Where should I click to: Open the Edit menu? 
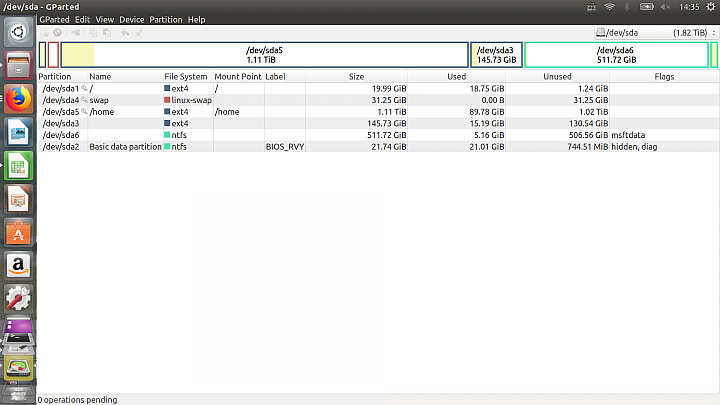tap(83, 20)
